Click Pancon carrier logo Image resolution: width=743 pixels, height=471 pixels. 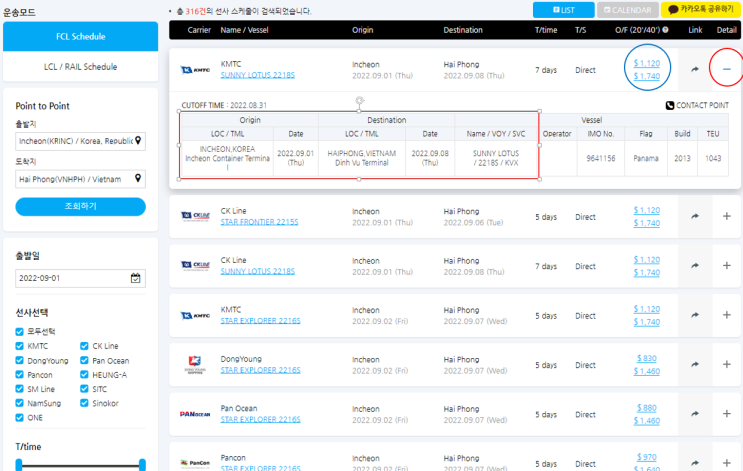tap(195, 463)
